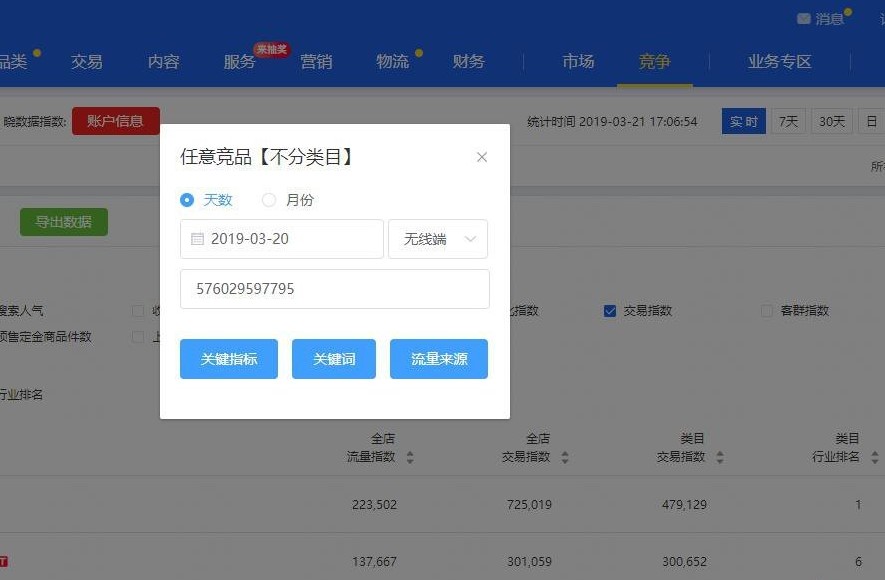This screenshot has width=885, height=580.
Task: Select the 天数 radio button
Action: click(187, 200)
